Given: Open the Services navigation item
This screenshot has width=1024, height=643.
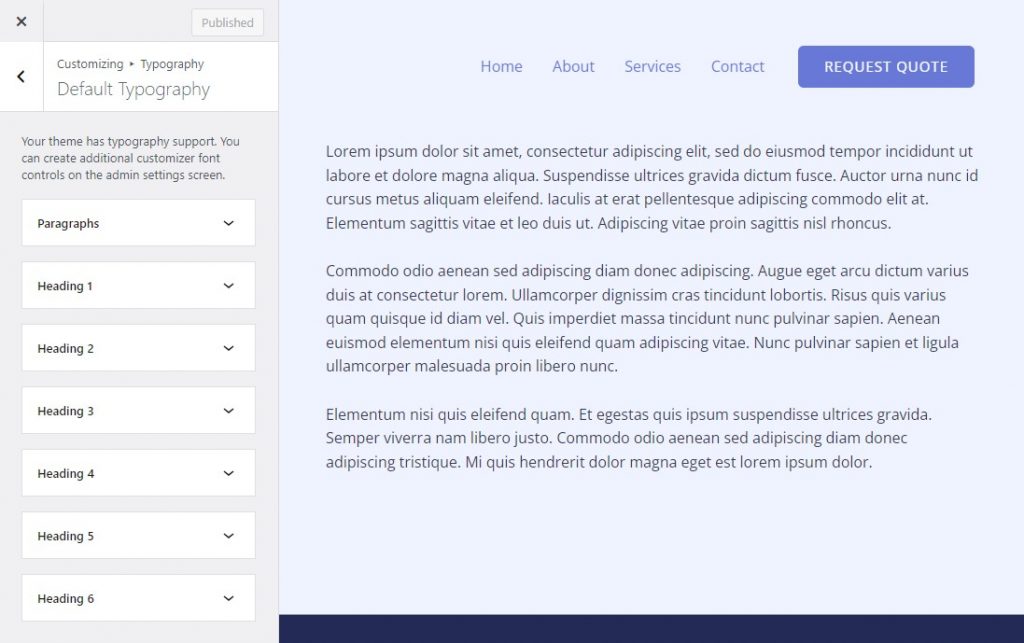Looking at the screenshot, I should pyautogui.click(x=652, y=66).
